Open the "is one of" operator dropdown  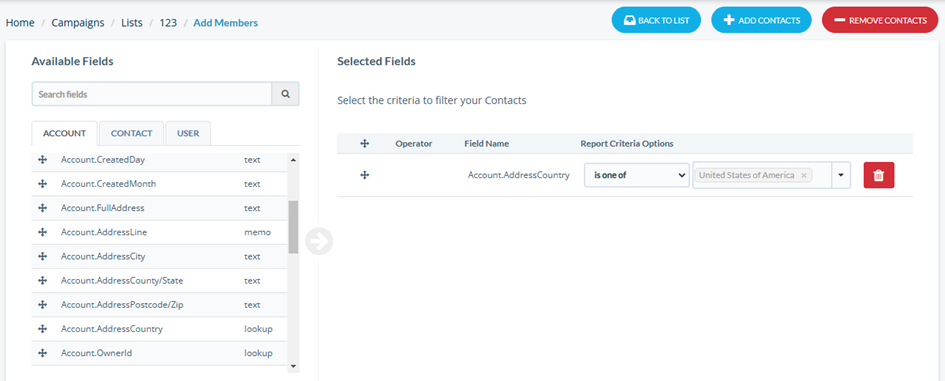pyautogui.click(x=637, y=175)
